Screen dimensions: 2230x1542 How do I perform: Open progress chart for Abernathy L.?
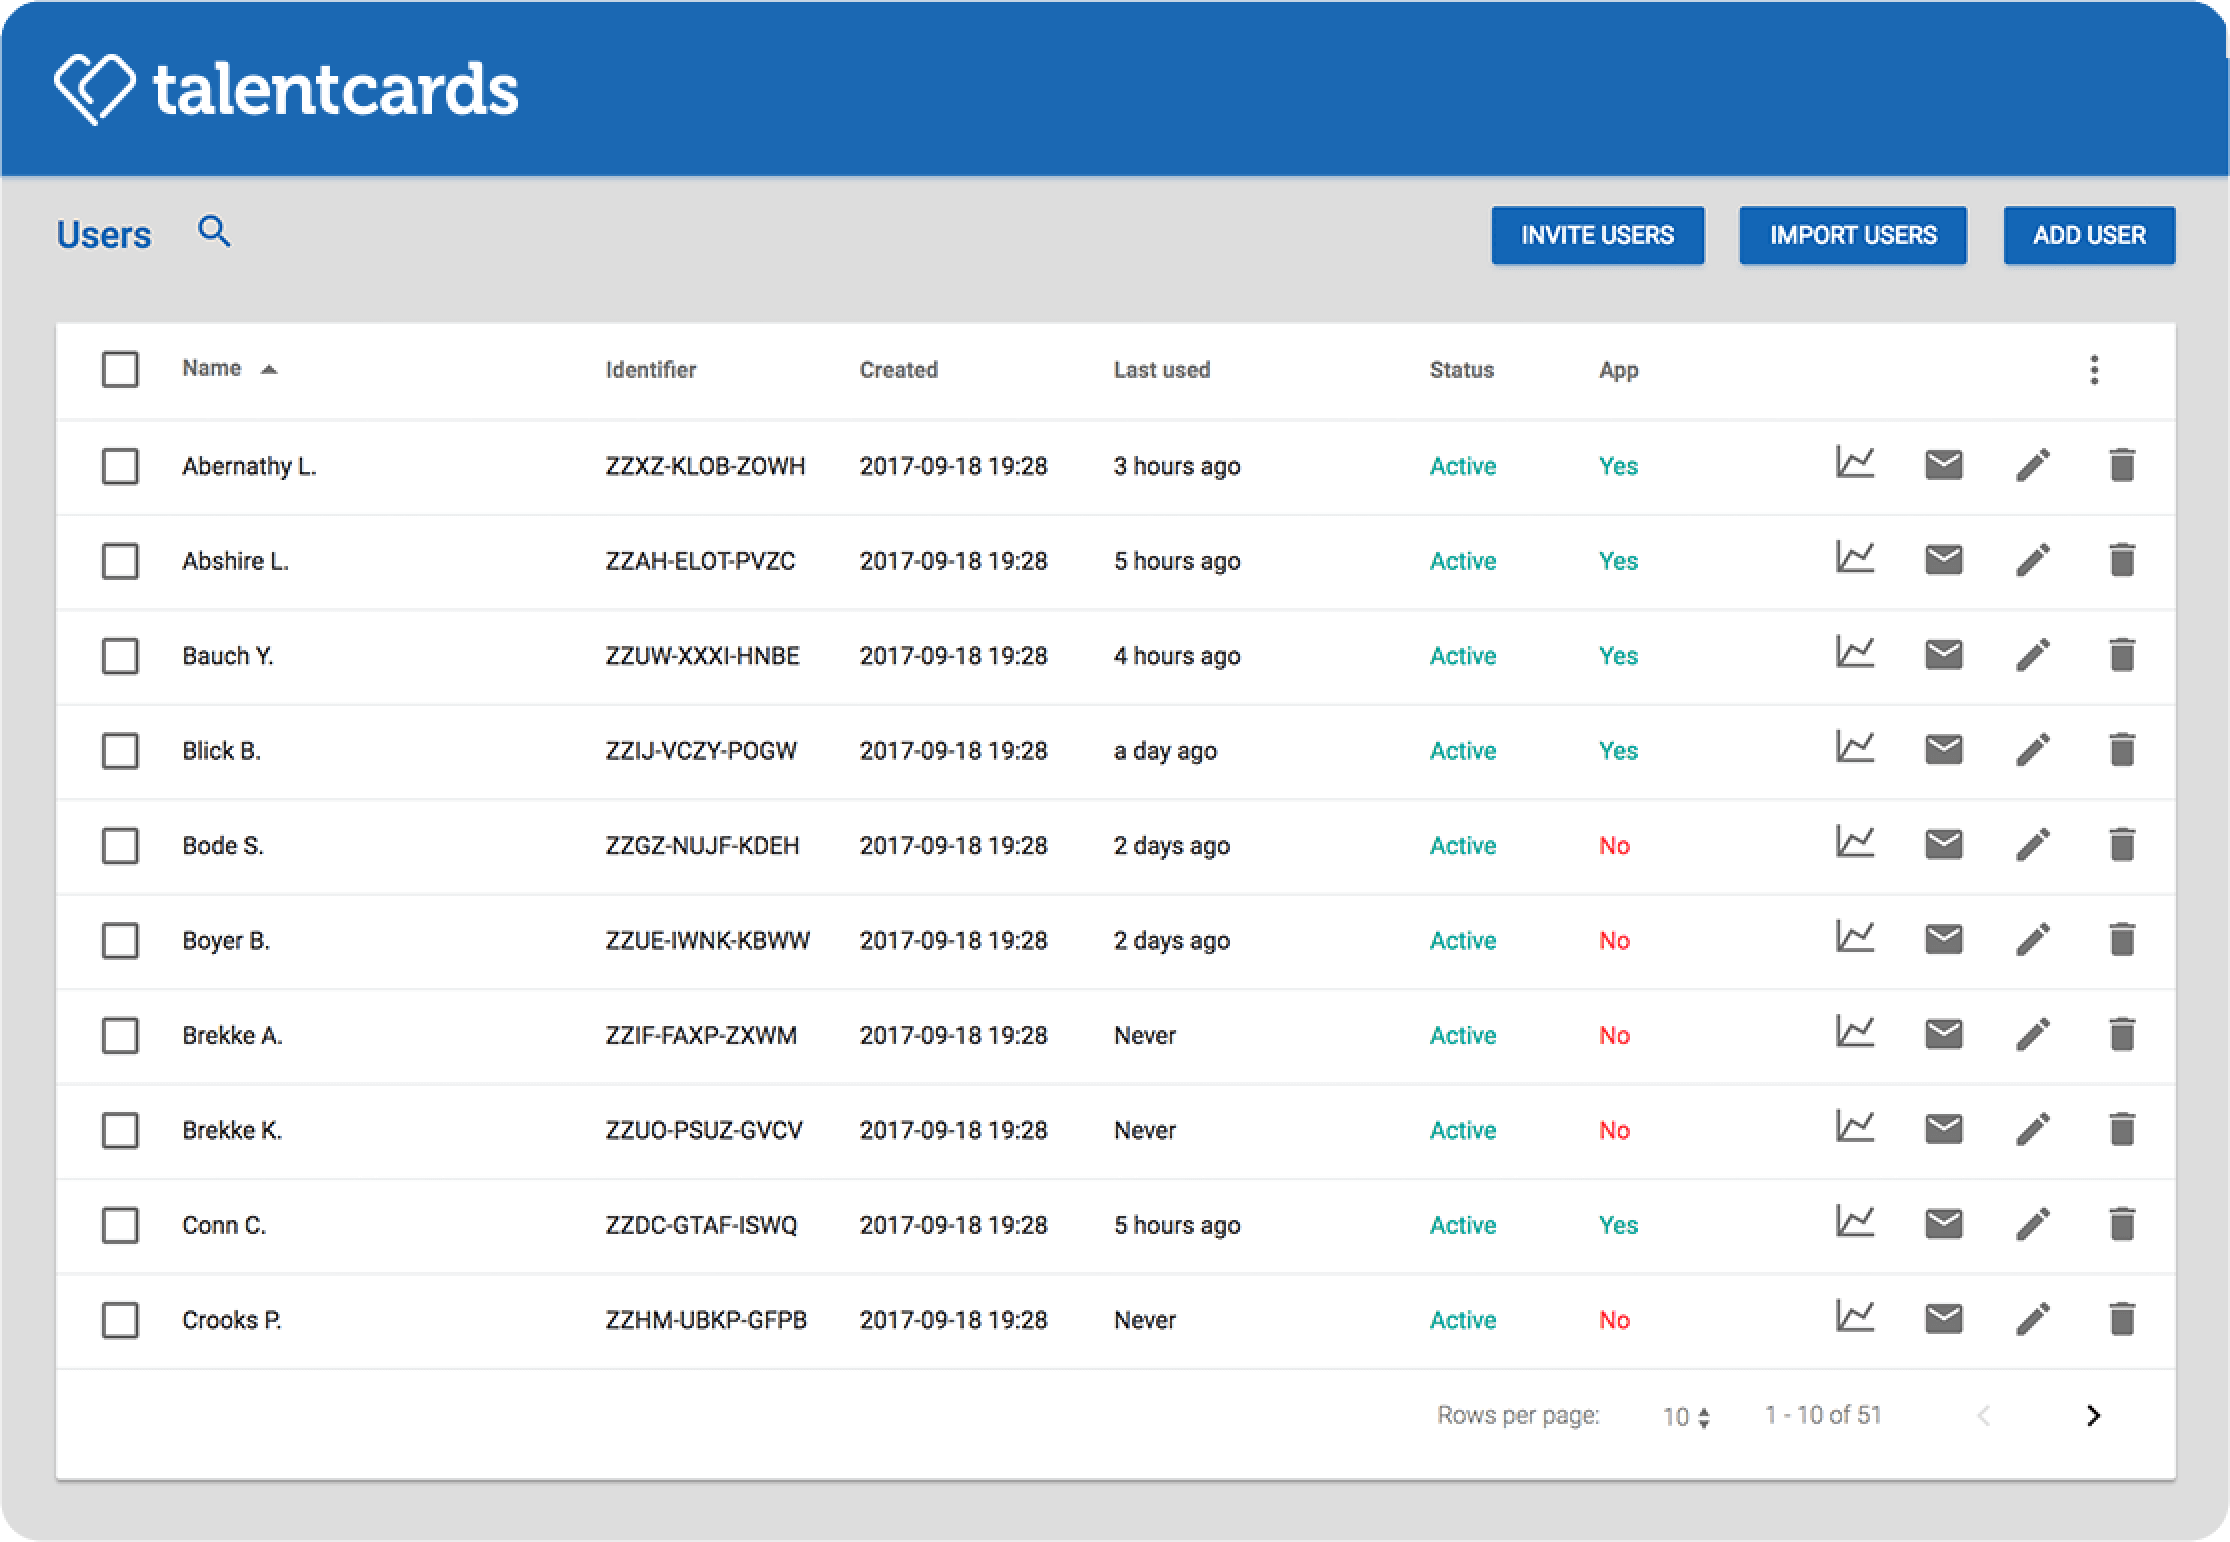(x=1855, y=466)
